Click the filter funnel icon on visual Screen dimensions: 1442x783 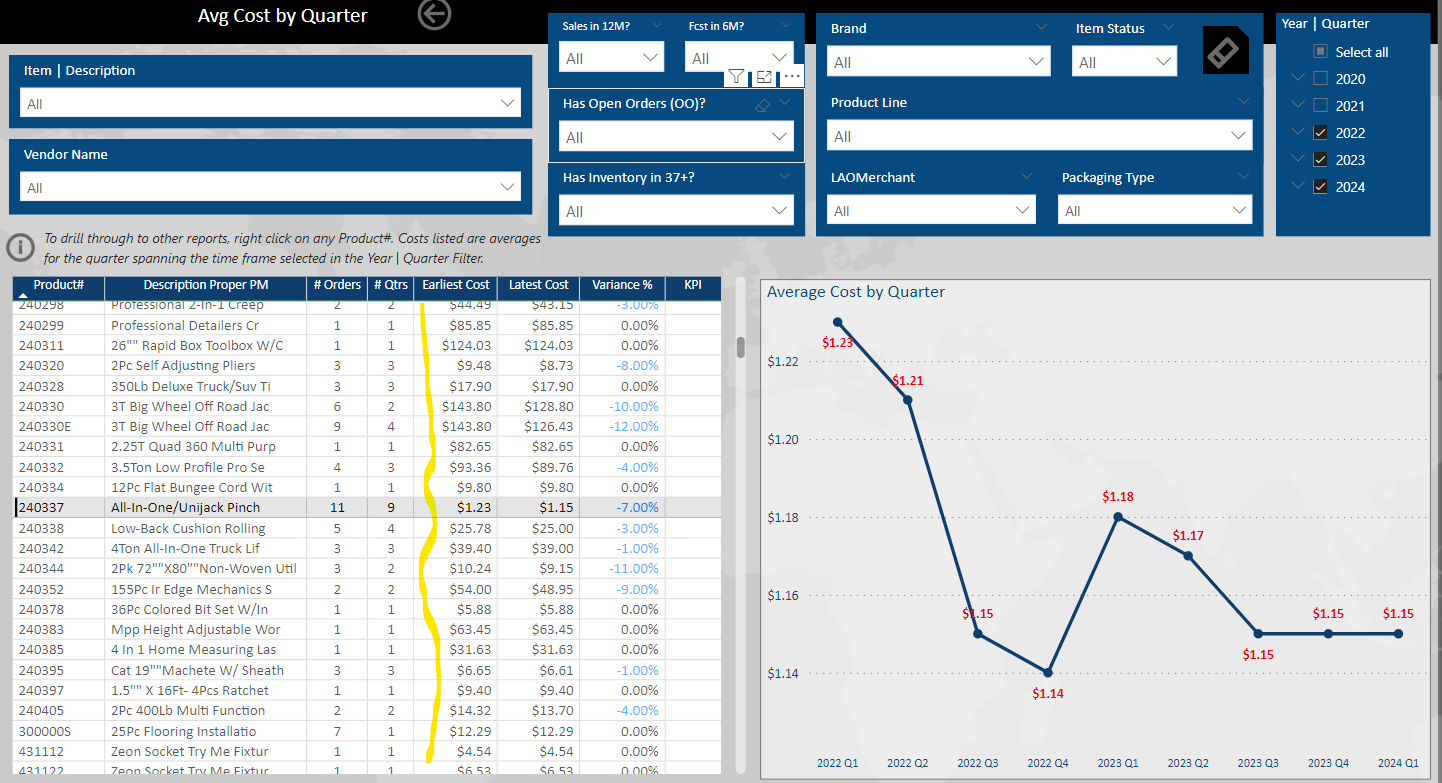pos(736,76)
